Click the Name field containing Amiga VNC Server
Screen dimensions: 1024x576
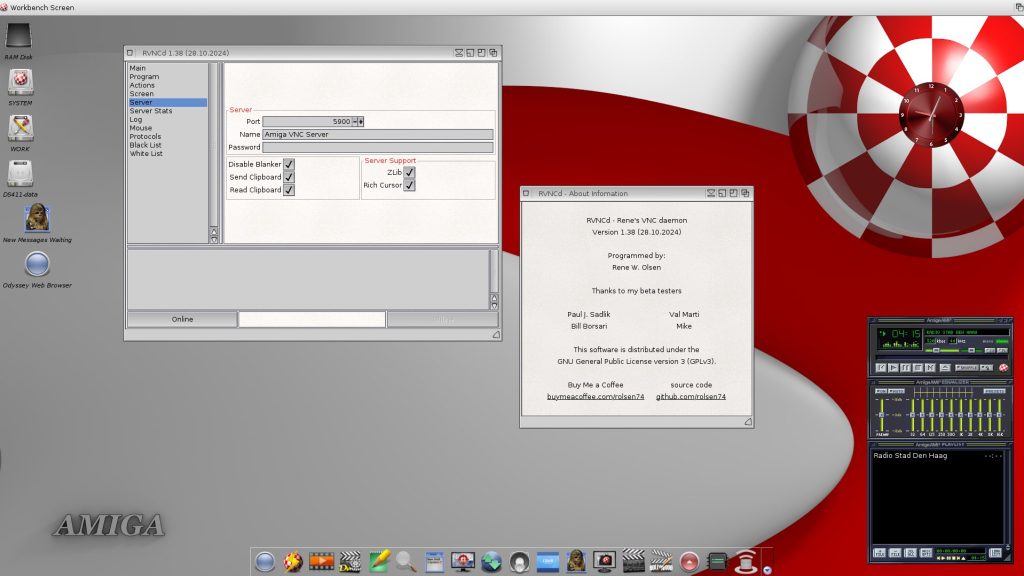click(x=377, y=135)
